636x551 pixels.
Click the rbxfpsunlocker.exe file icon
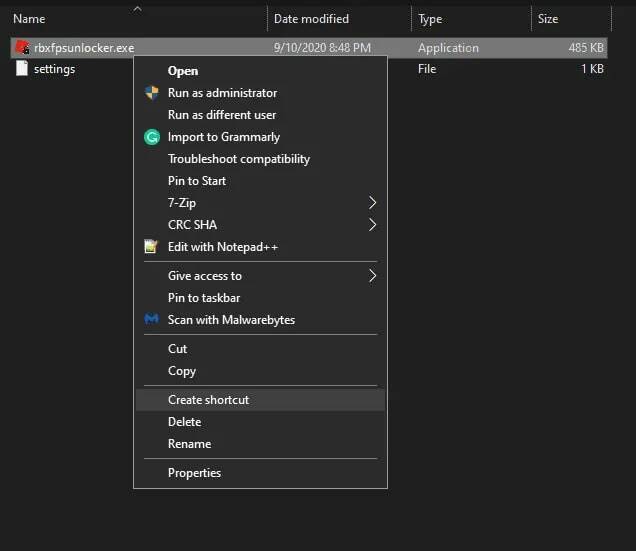tap(22, 48)
